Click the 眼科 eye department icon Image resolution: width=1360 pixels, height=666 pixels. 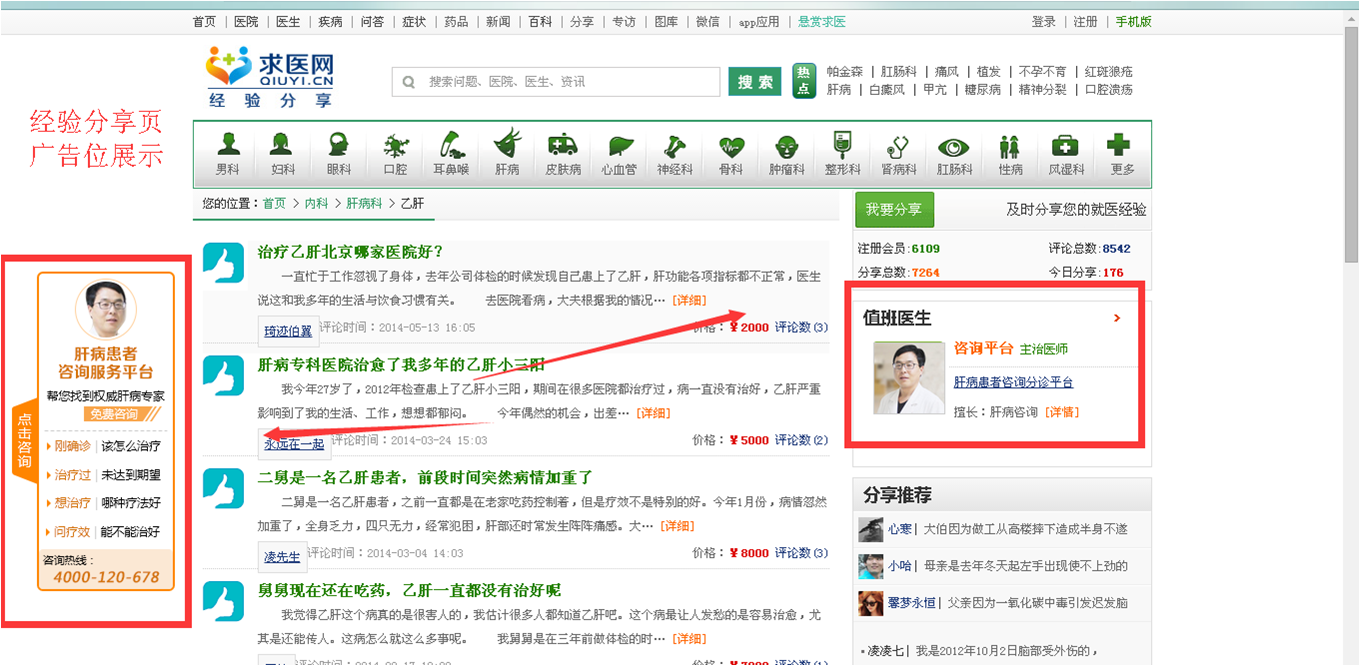point(339,152)
